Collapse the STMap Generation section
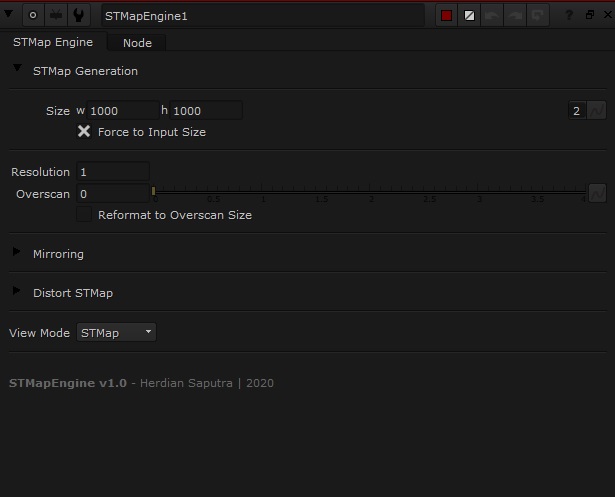This screenshot has height=497, width=615. (x=17, y=70)
